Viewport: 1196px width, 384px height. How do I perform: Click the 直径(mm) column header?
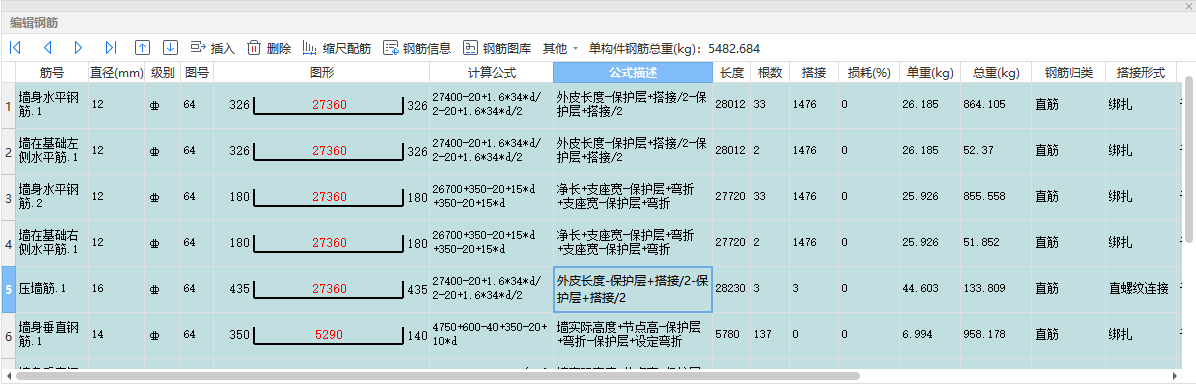(x=117, y=73)
